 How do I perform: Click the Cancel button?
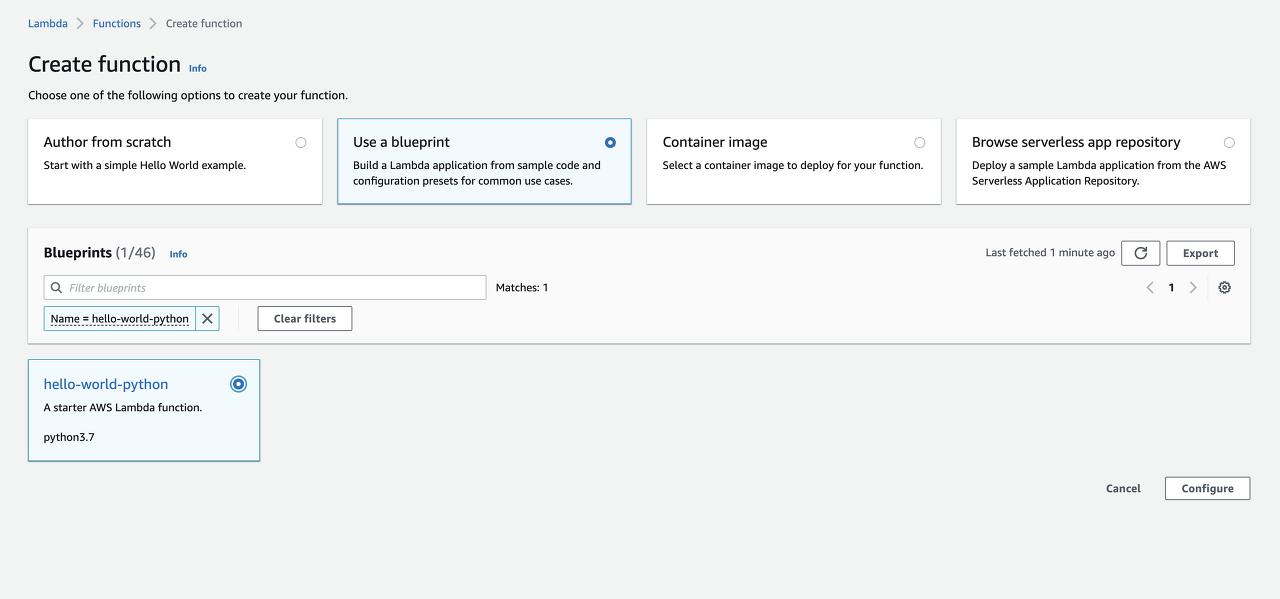1123,488
